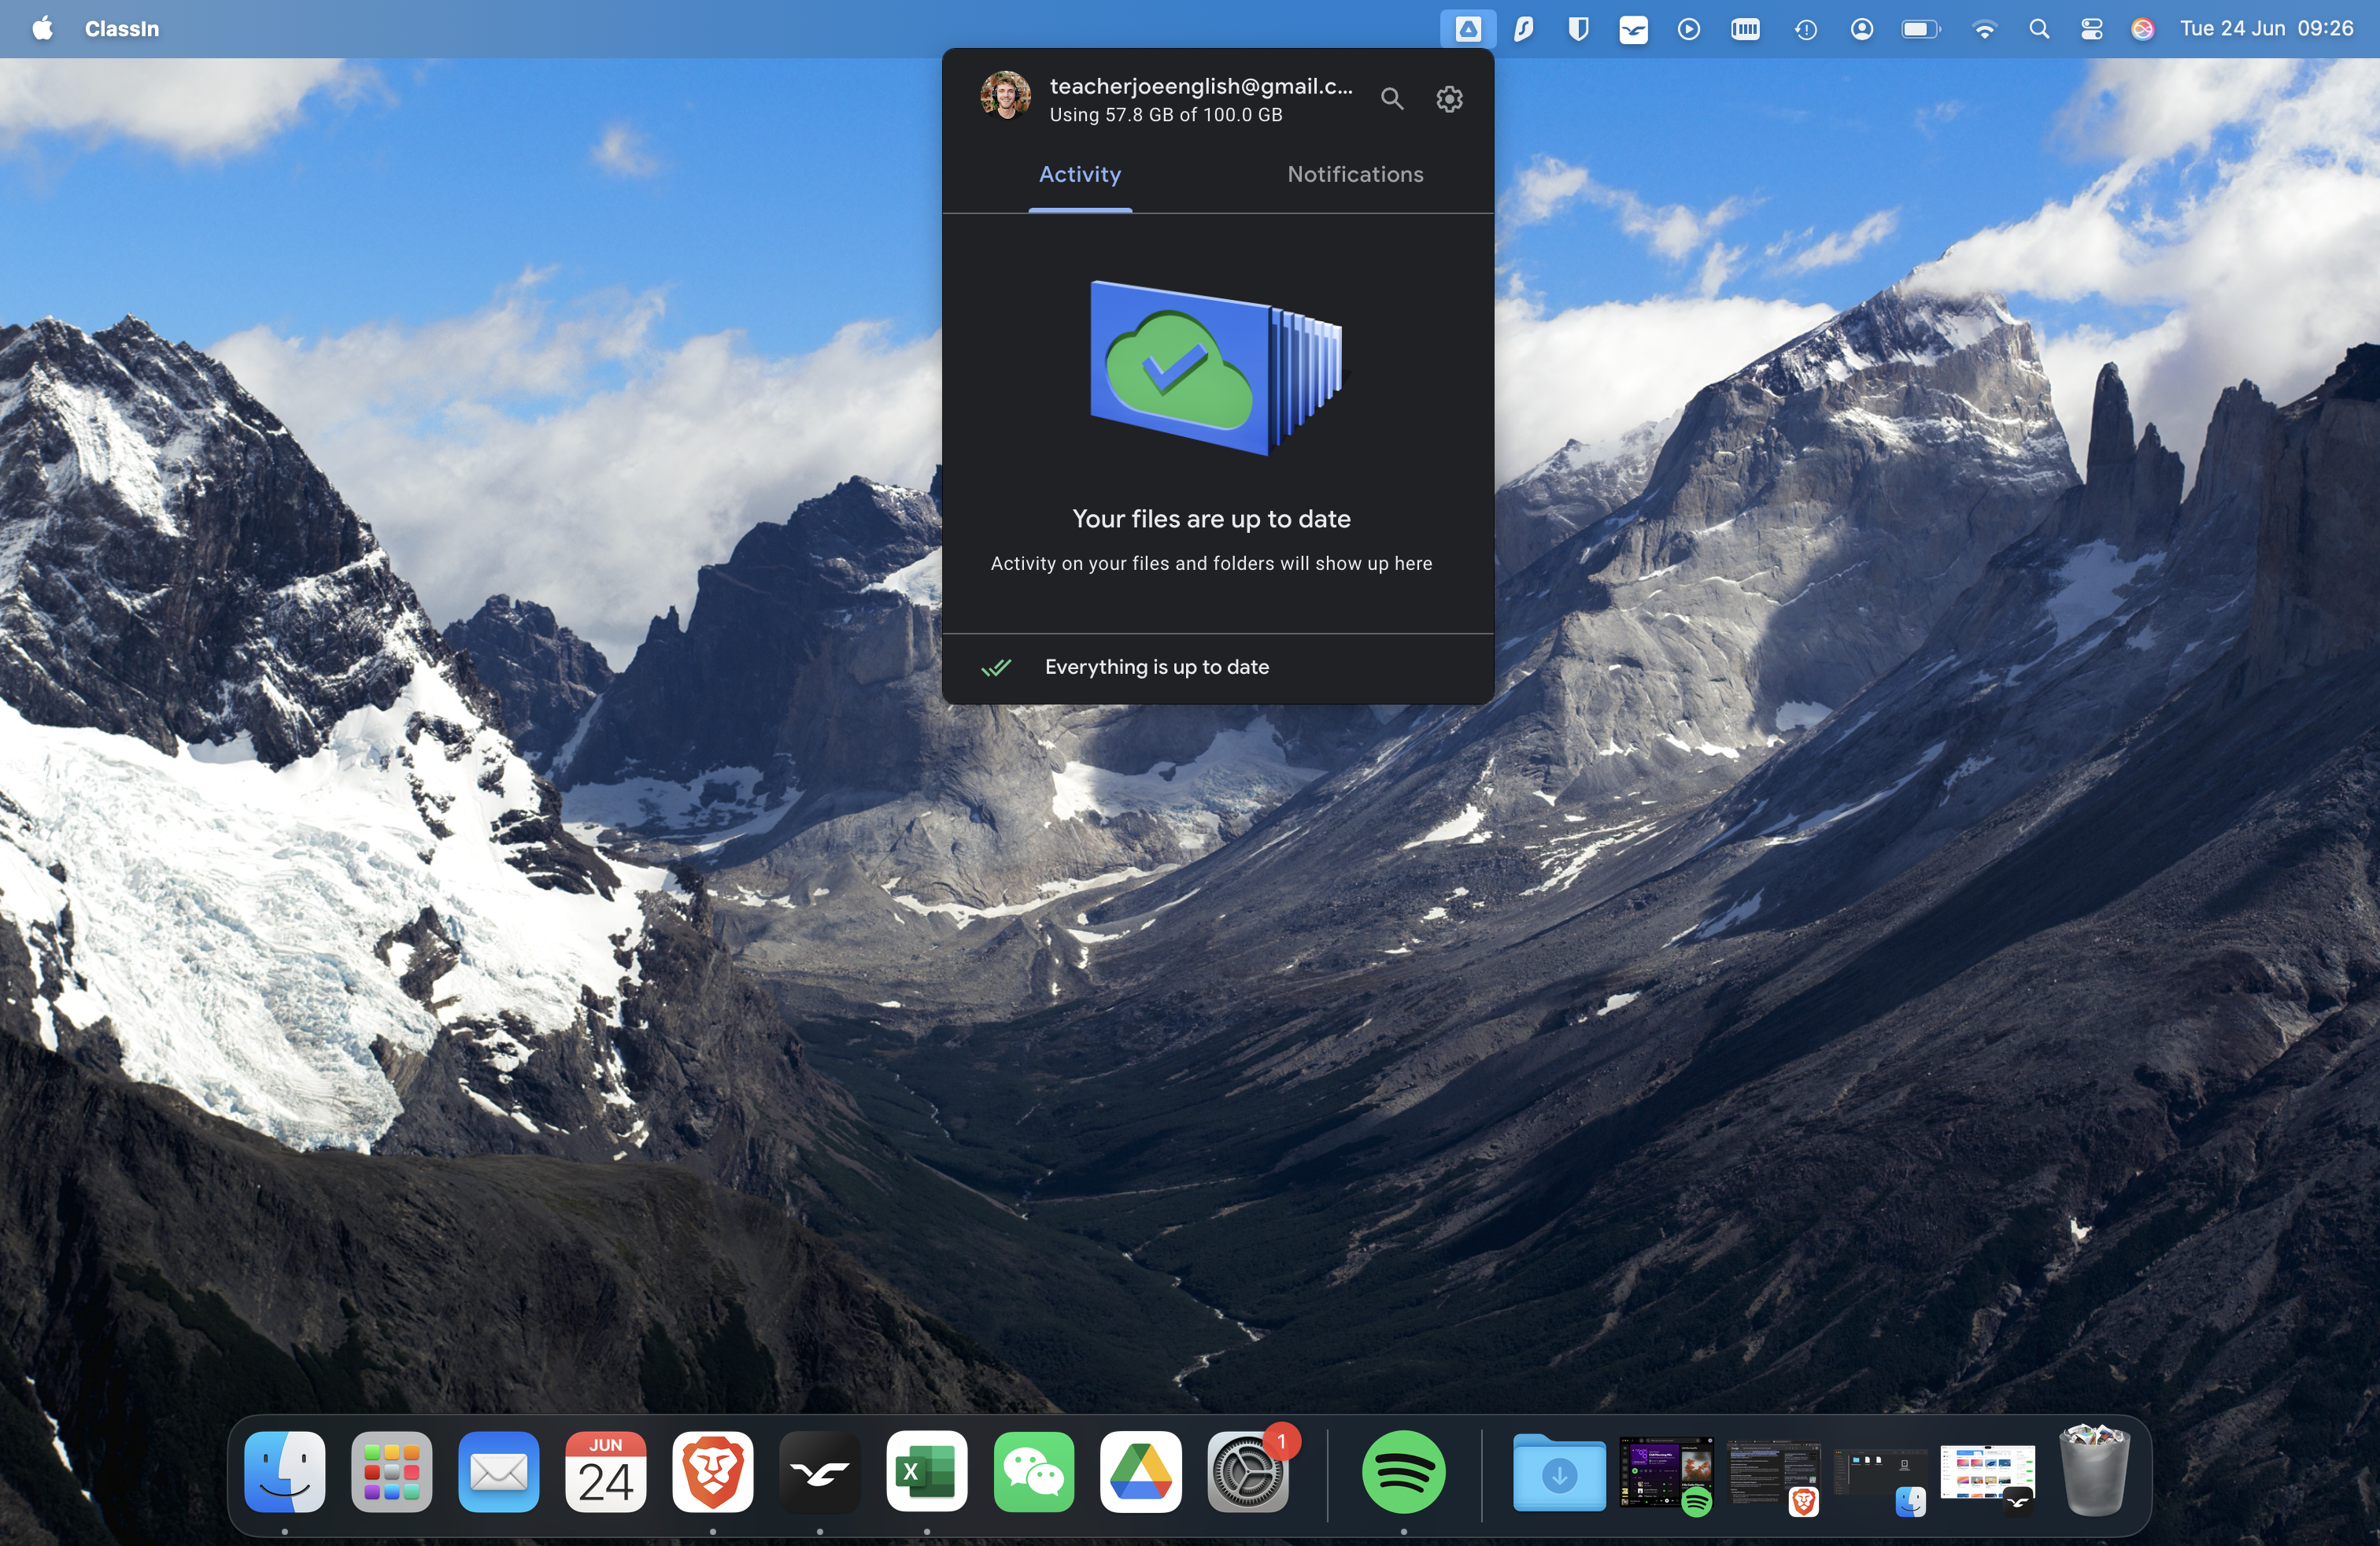Open the Apple menu
This screenshot has width=2380, height=1546.
pyautogui.click(x=42, y=29)
